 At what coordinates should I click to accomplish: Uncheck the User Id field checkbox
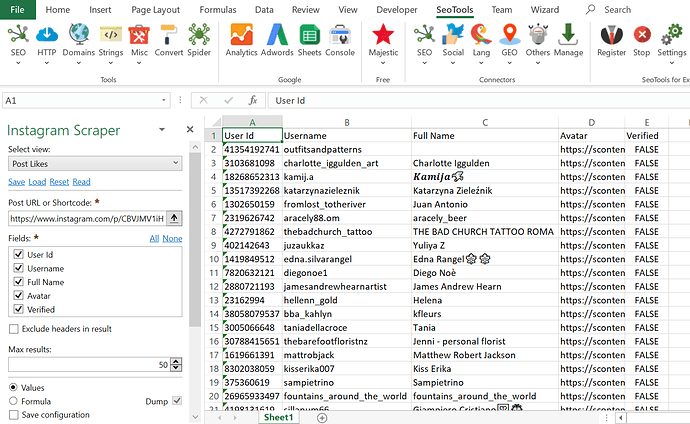pyautogui.click(x=18, y=254)
